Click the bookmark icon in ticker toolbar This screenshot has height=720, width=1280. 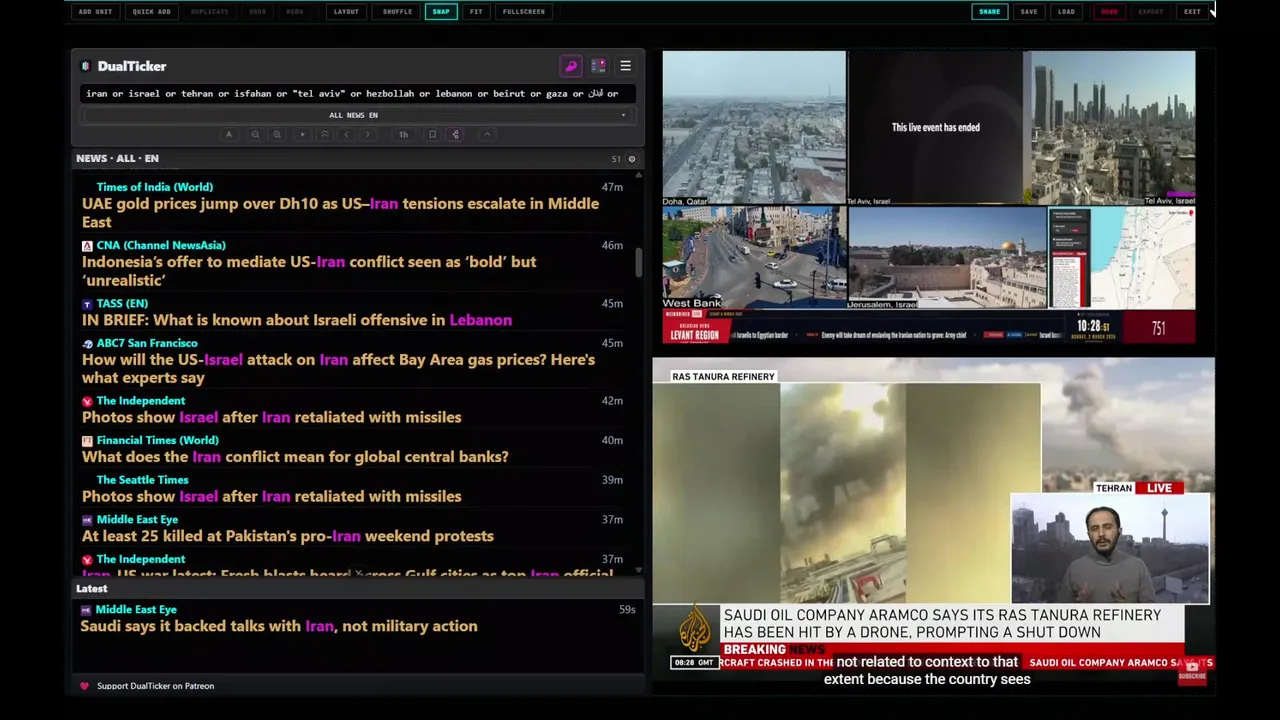click(432, 135)
